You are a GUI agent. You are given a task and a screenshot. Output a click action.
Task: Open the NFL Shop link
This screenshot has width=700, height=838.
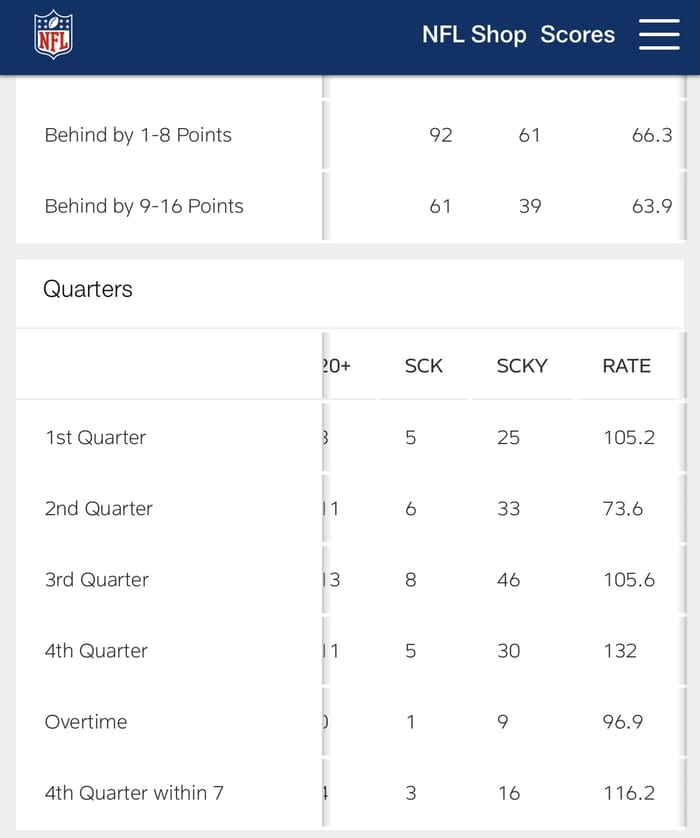pyautogui.click(x=474, y=35)
